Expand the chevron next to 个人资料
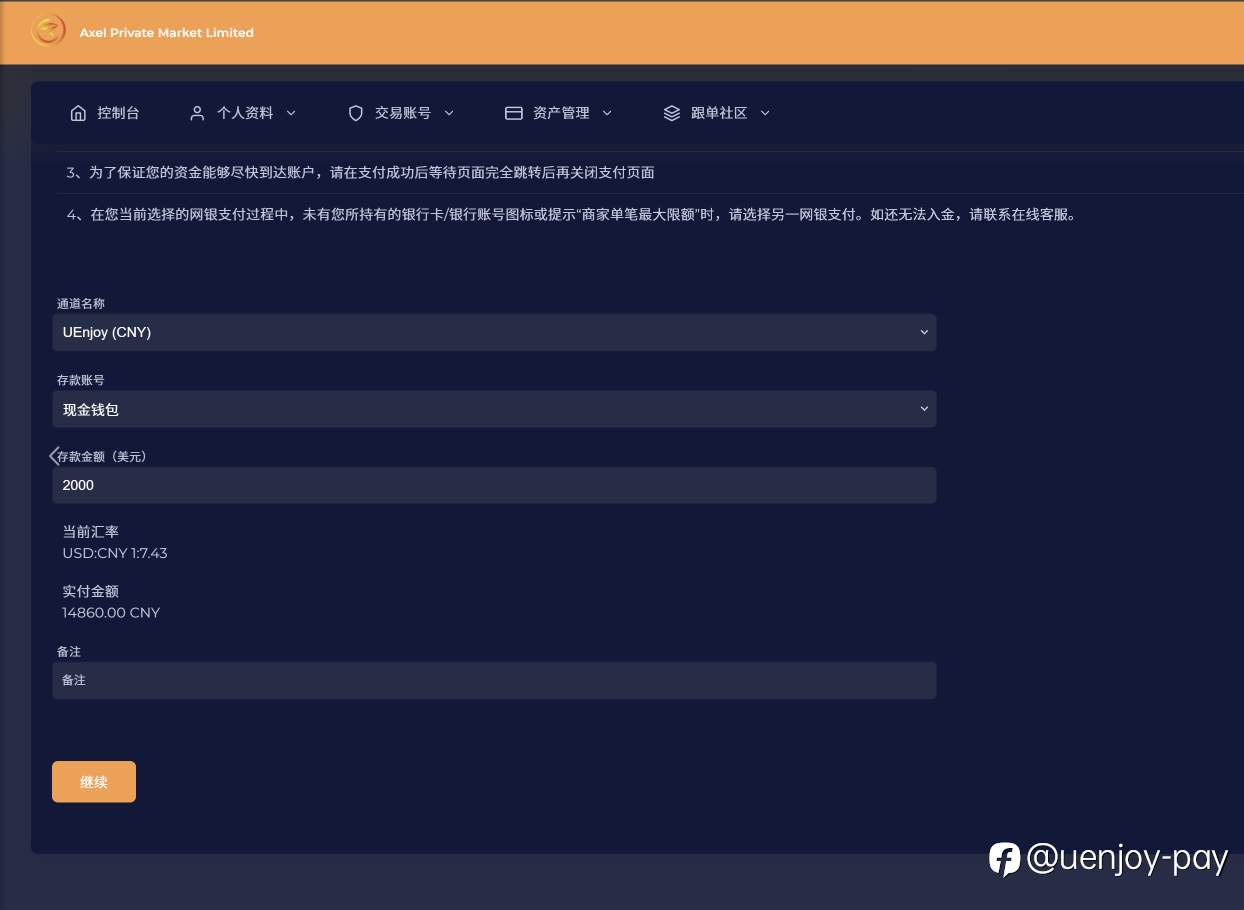1244x910 pixels. pos(291,113)
